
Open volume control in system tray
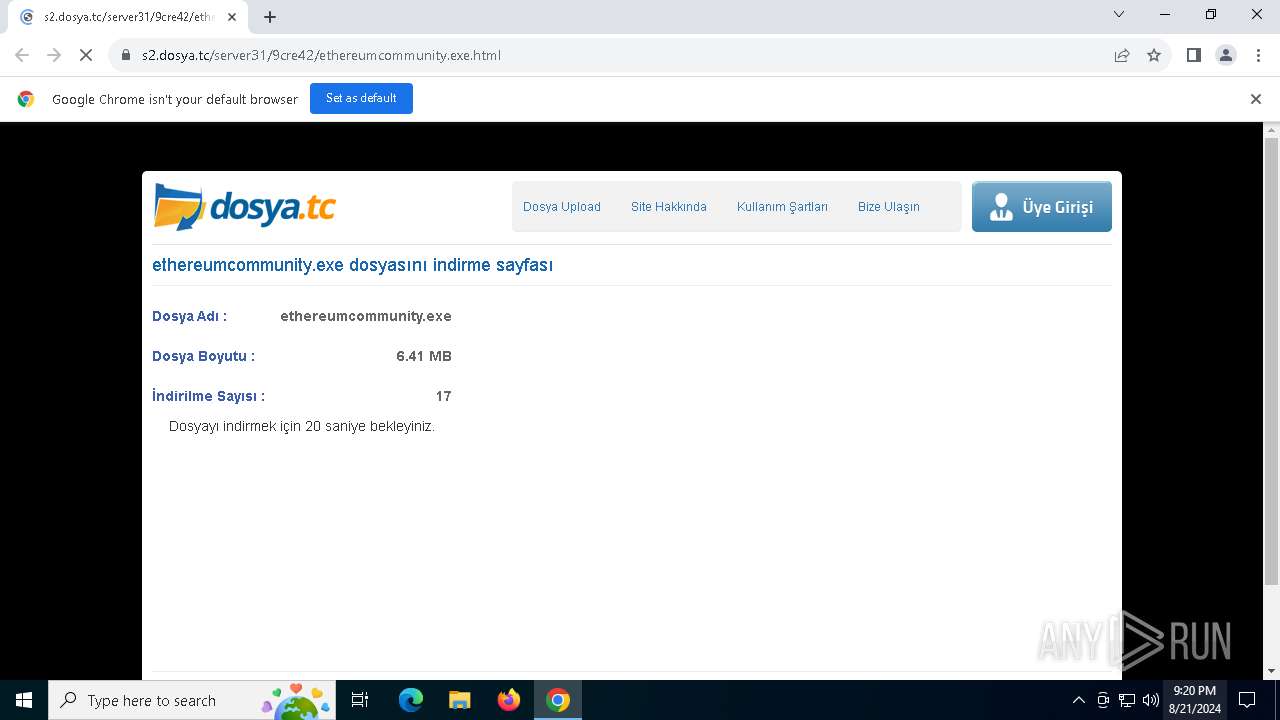[1151, 700]
